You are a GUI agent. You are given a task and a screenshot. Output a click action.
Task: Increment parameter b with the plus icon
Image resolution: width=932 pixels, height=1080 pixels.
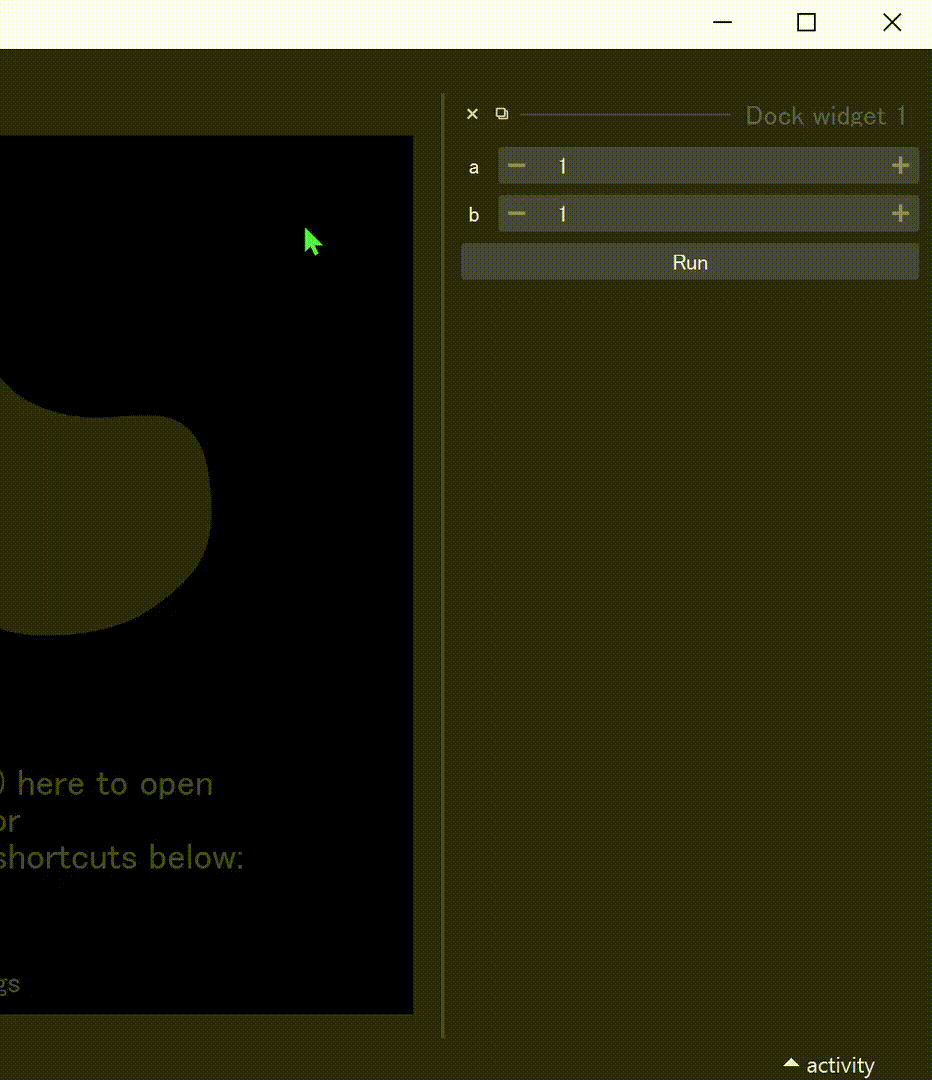[x=899, y=214]
